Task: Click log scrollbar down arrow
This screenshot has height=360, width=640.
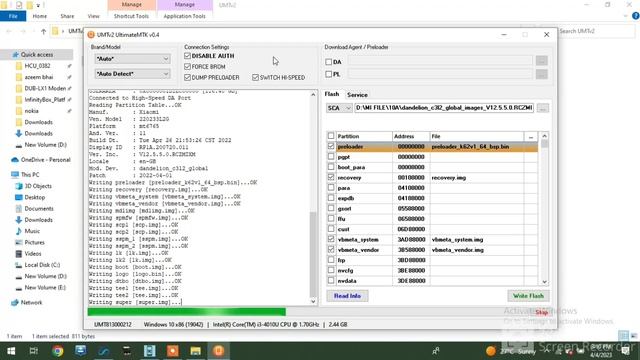Action: [313, 302]
